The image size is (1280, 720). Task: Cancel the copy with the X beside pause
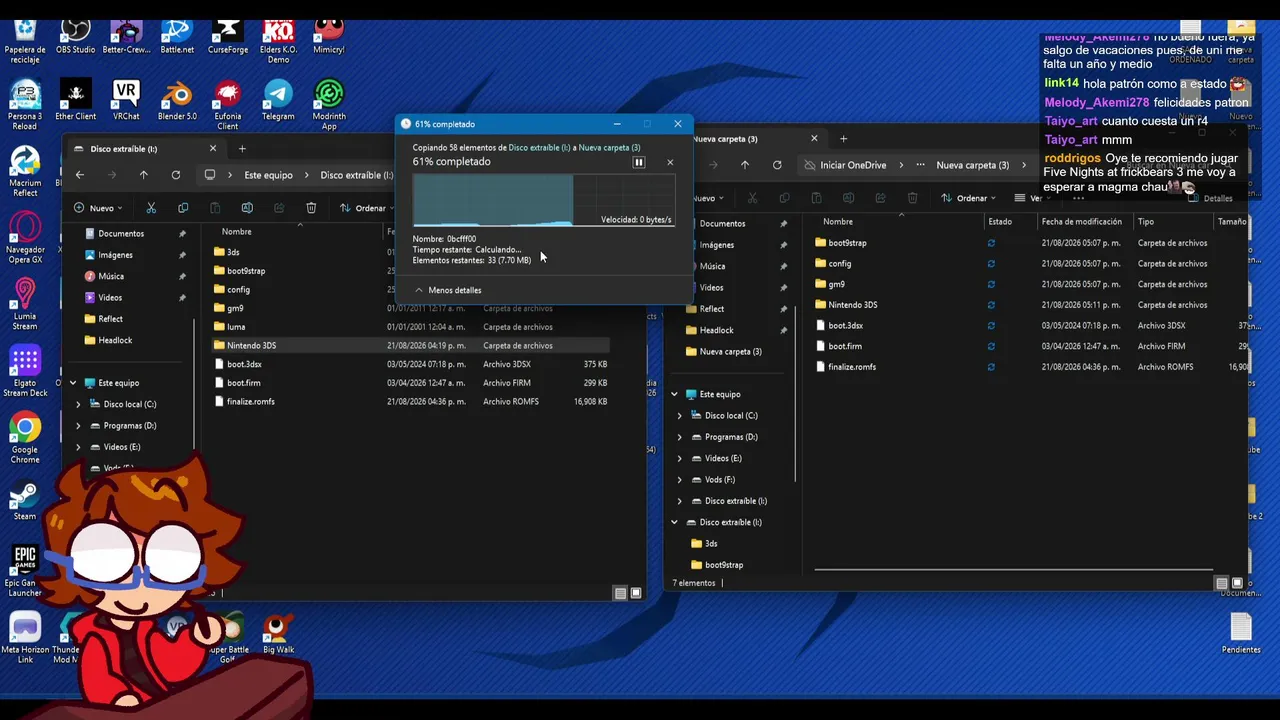click(x=670, y=162)
